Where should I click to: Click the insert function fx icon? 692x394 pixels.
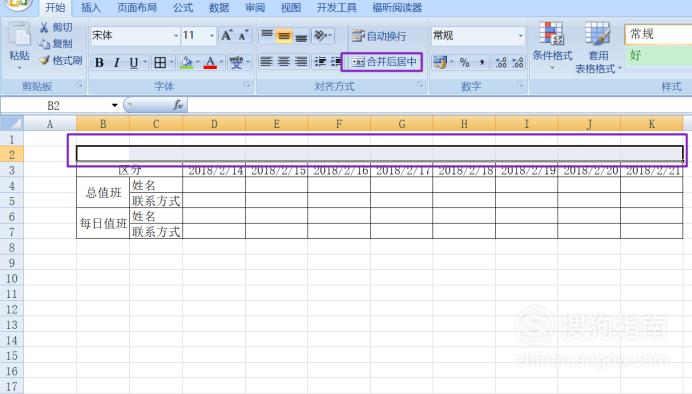pos(178,105)
